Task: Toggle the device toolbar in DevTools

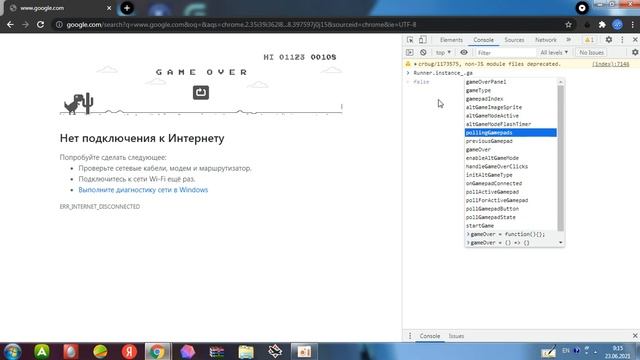Action: pos(422,40)
